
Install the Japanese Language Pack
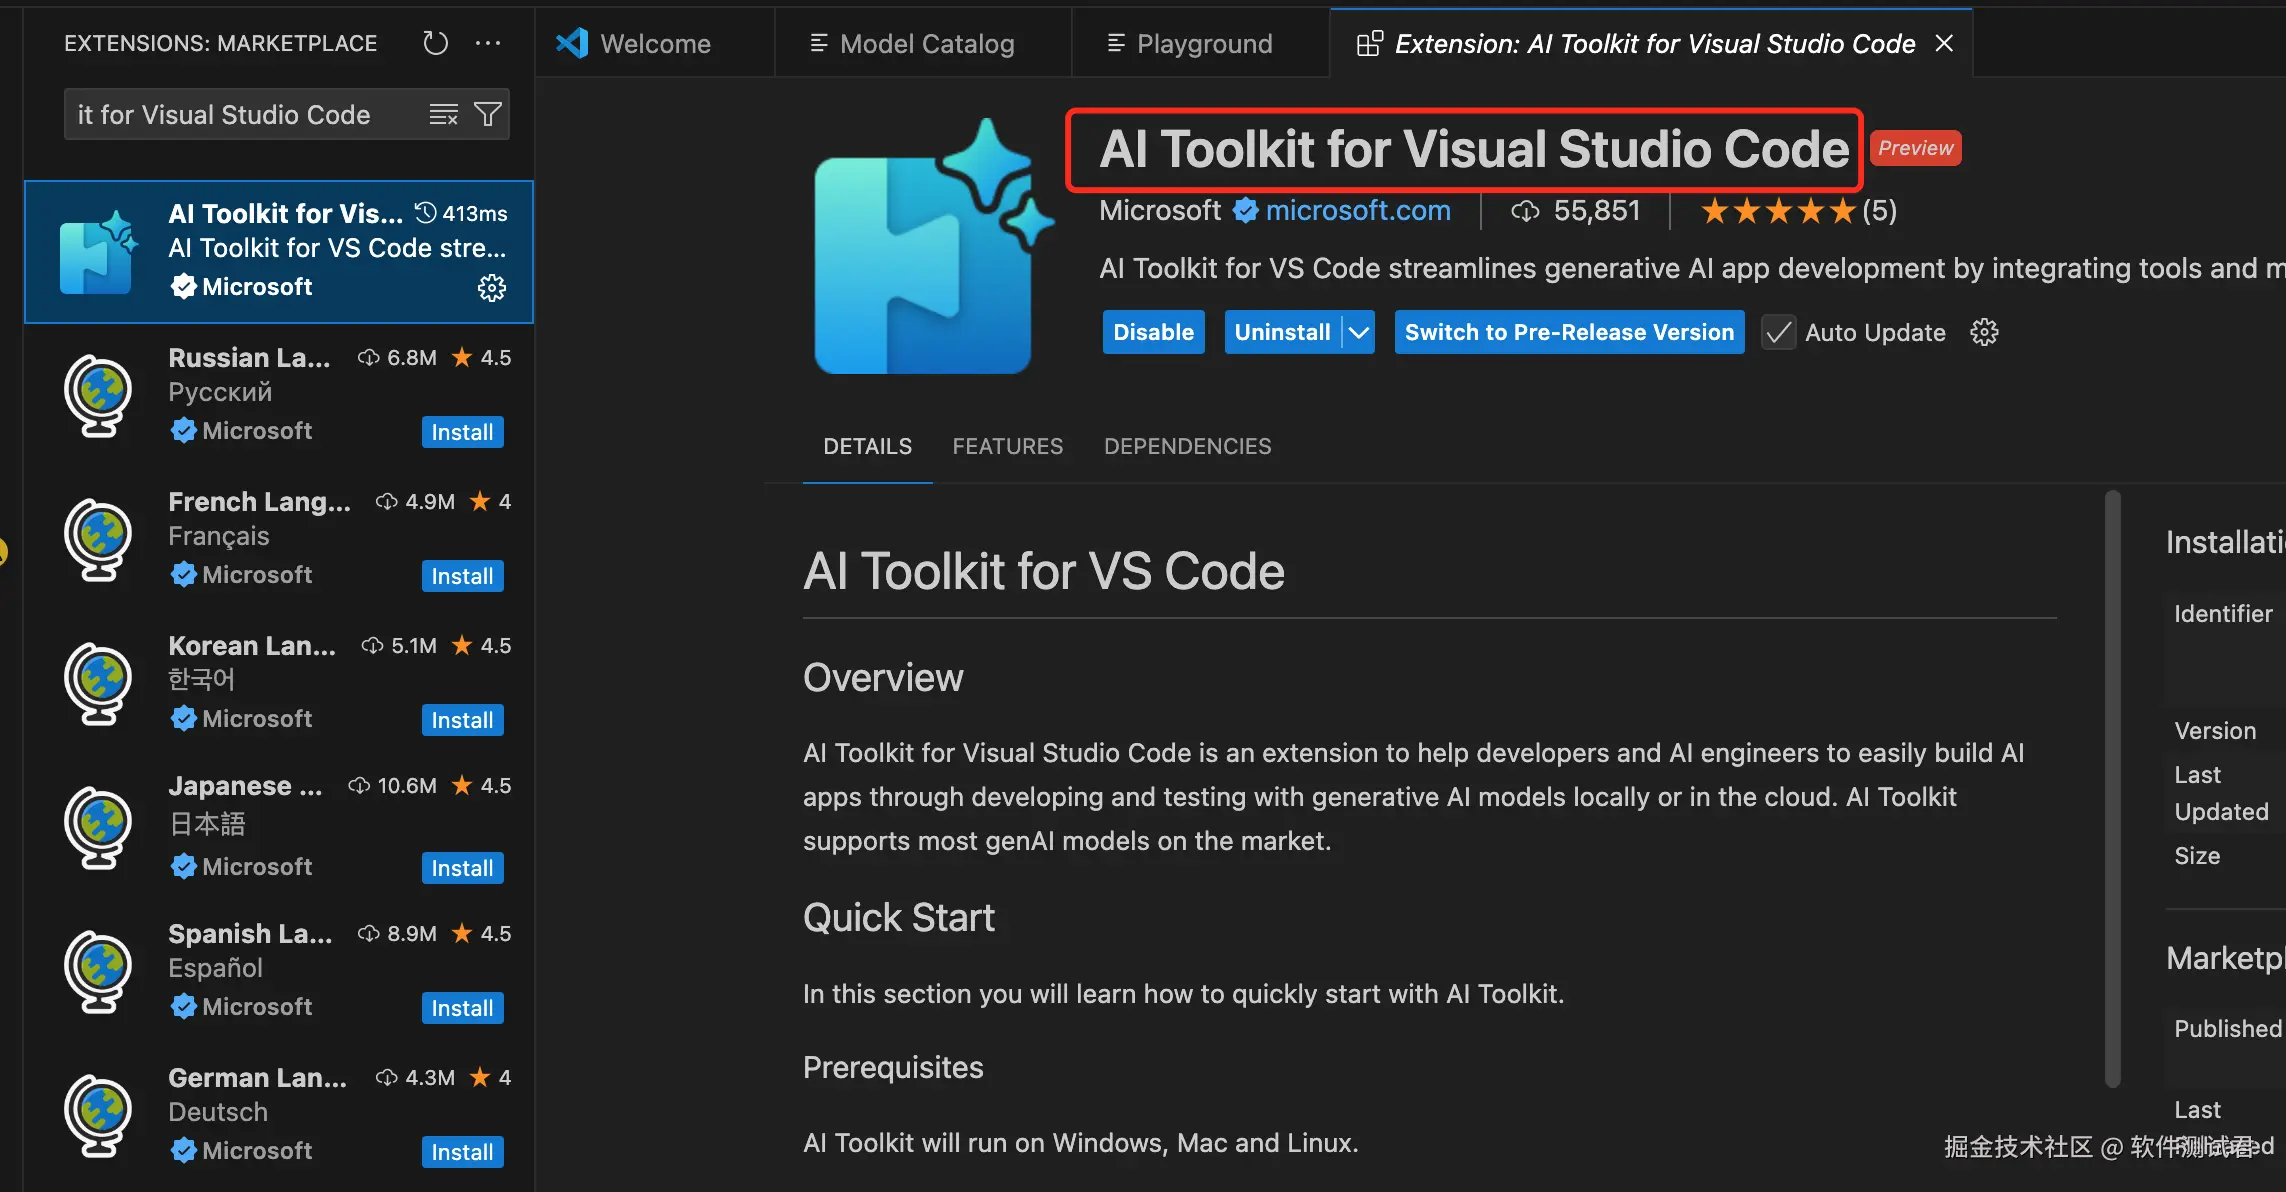pos(462,868)
